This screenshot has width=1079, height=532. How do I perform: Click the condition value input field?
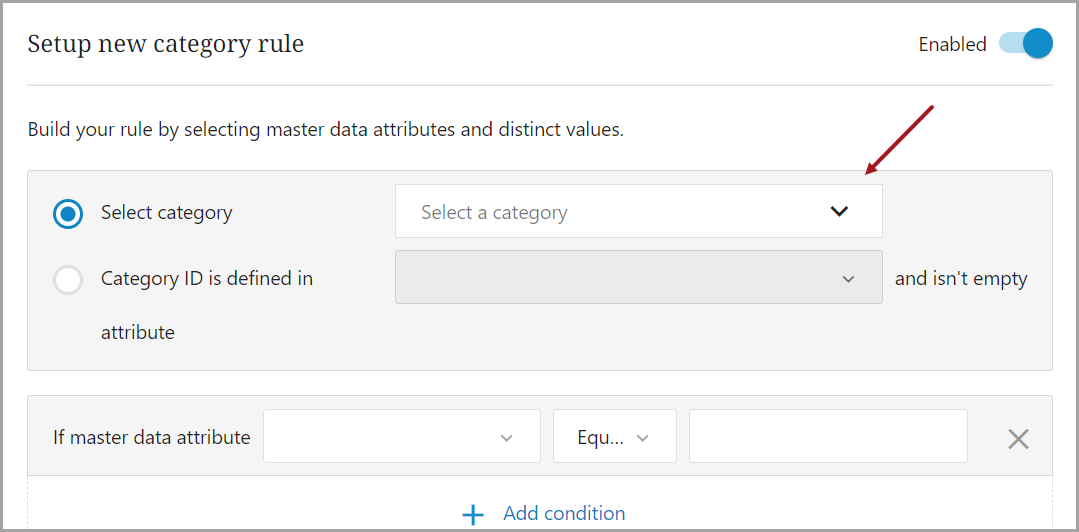[x=828, y=437]
